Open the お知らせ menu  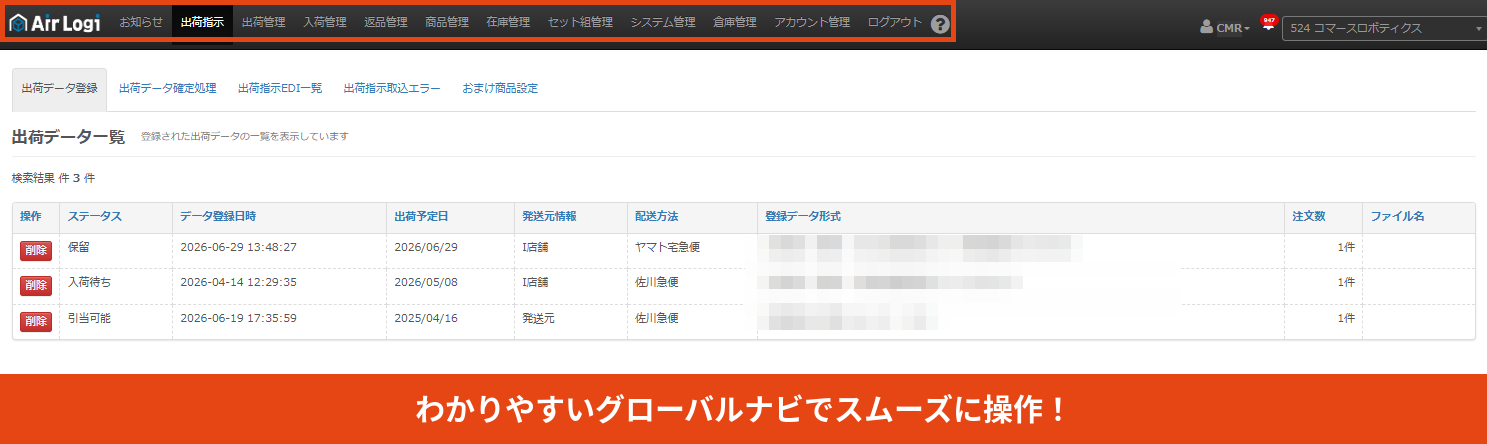pyautogui.click(x=141, y=22)
